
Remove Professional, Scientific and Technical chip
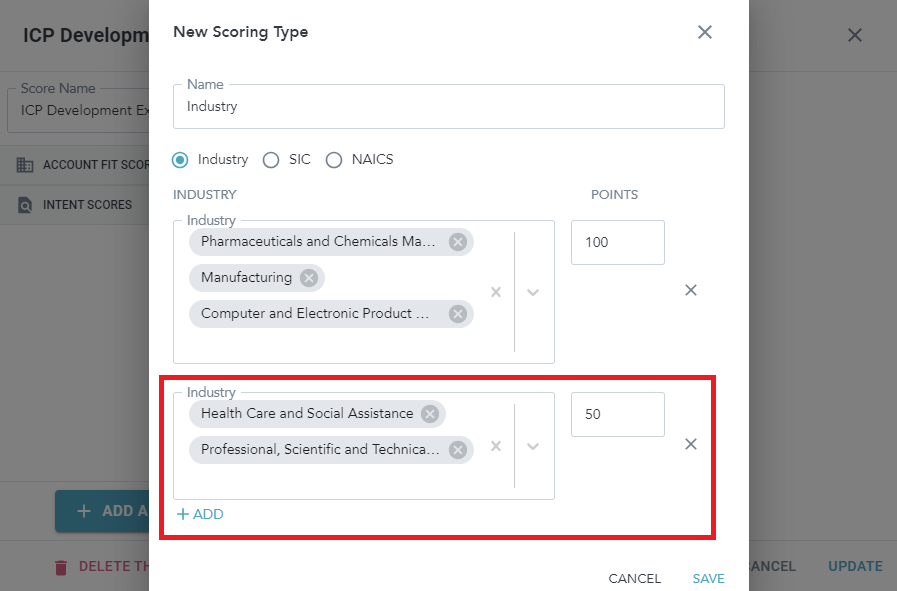457,450
